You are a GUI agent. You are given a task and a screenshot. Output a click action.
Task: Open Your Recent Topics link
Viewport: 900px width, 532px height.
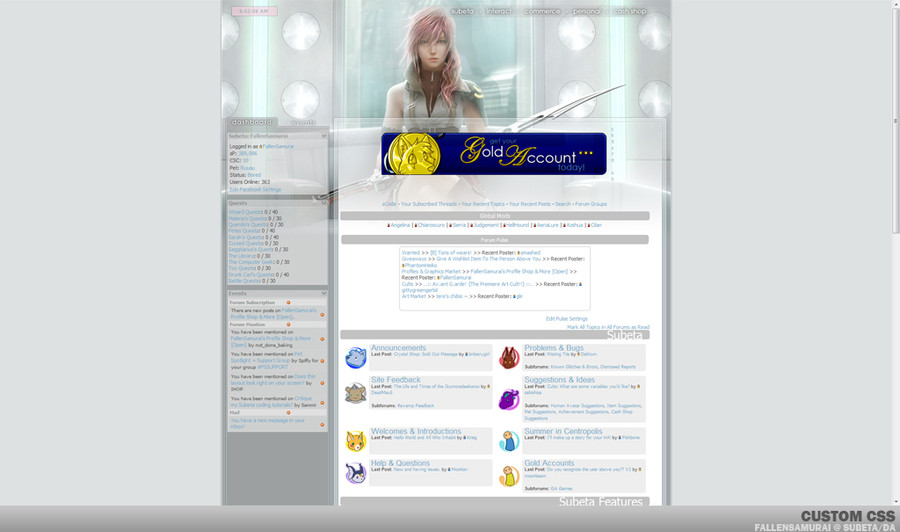point(483,204)
